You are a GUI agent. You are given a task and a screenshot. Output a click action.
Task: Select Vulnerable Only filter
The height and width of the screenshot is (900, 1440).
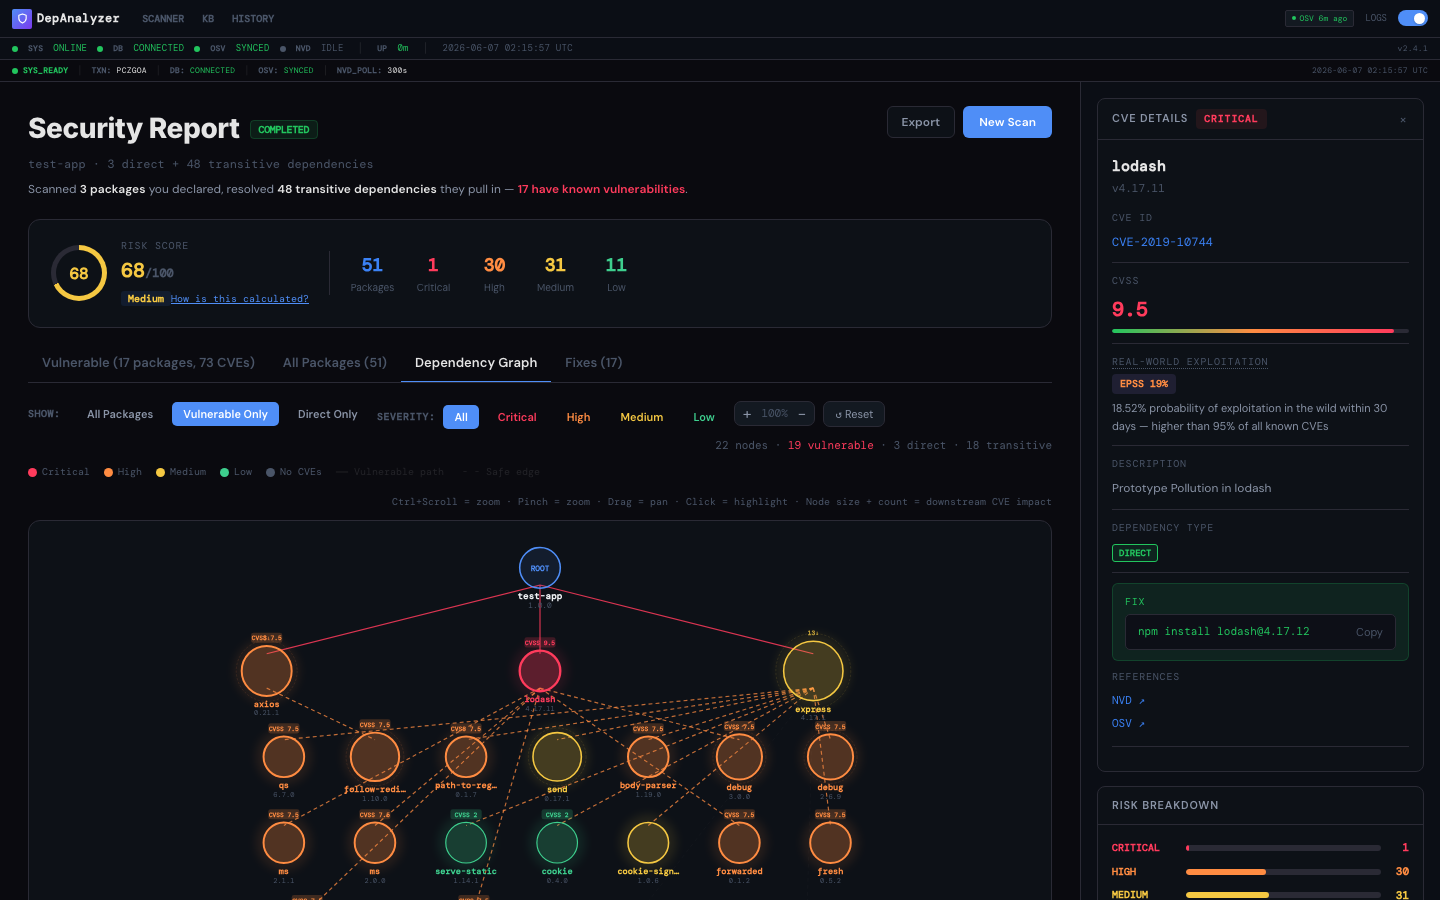(225, 414)
